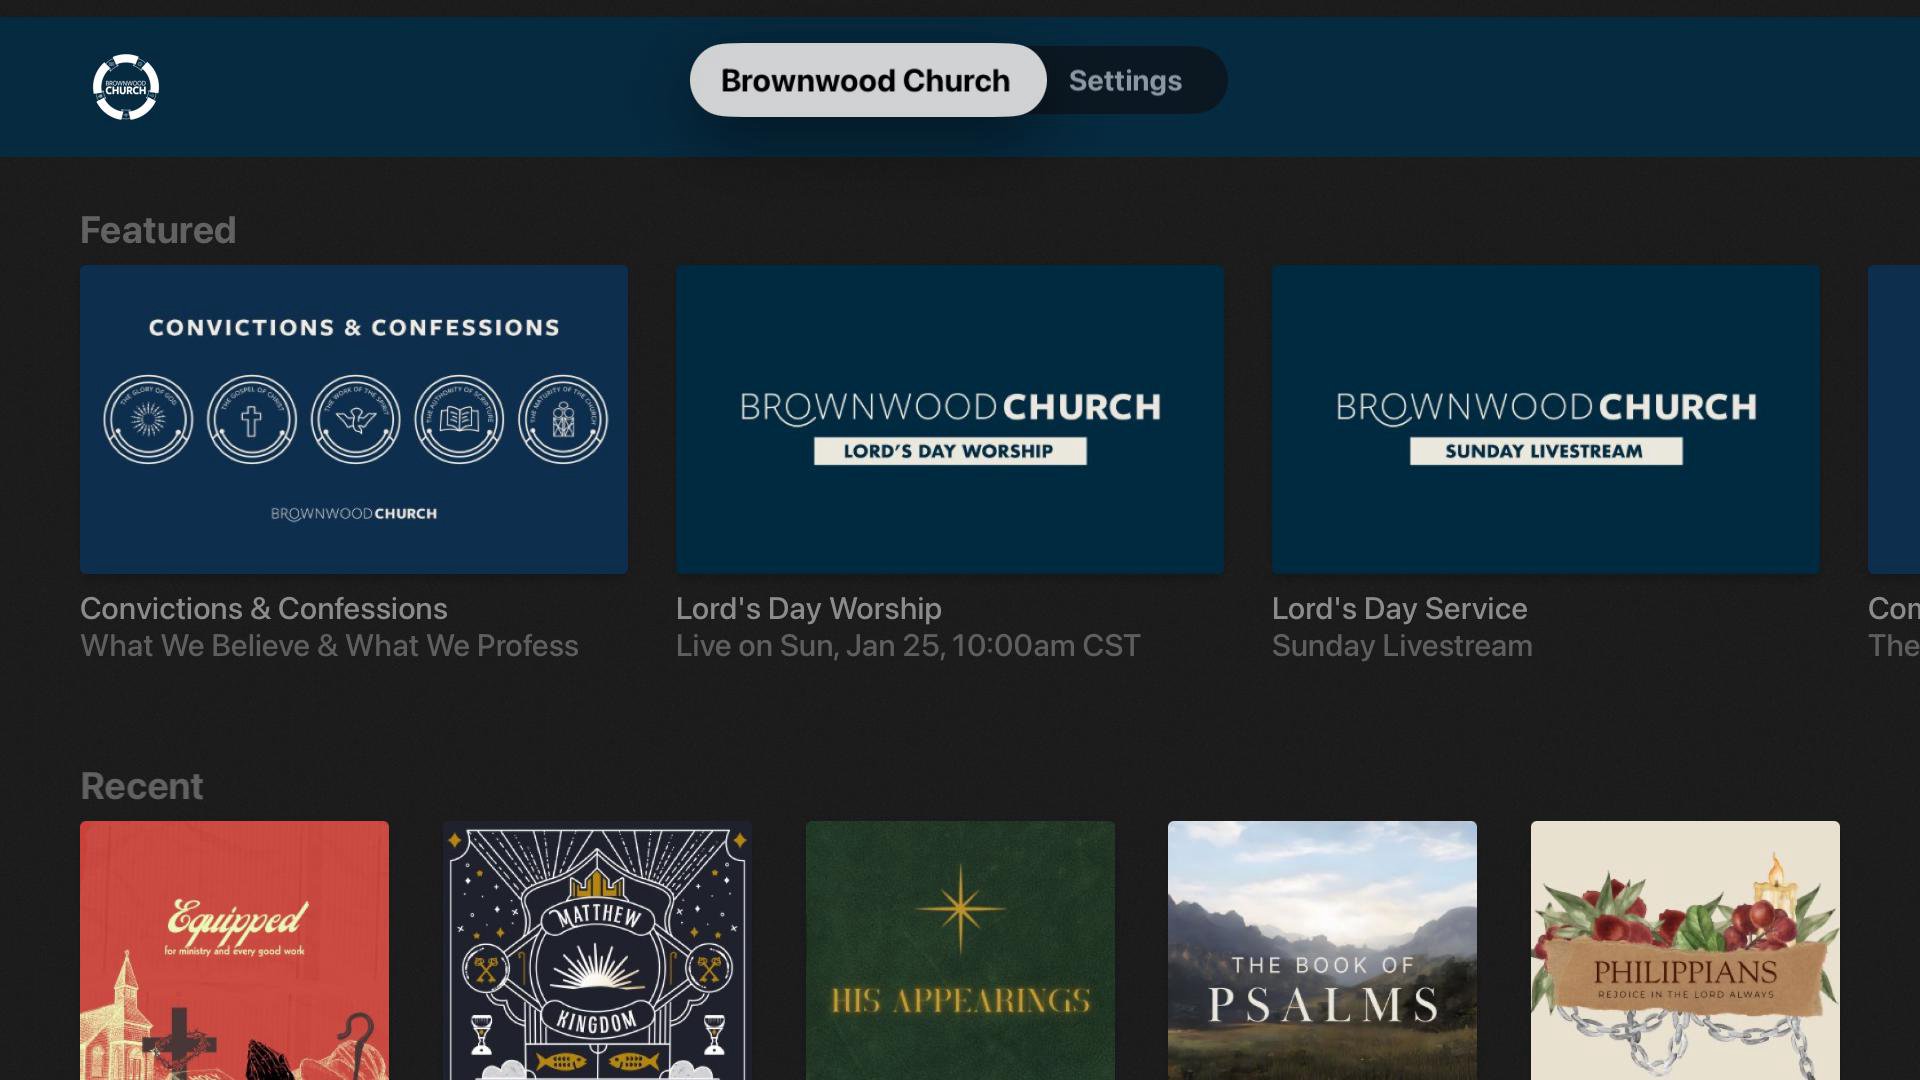This screenshot has height=1080, width=1920.
Task: Click the Maturity of the Church emblem
Action: [x=563, y=419]
